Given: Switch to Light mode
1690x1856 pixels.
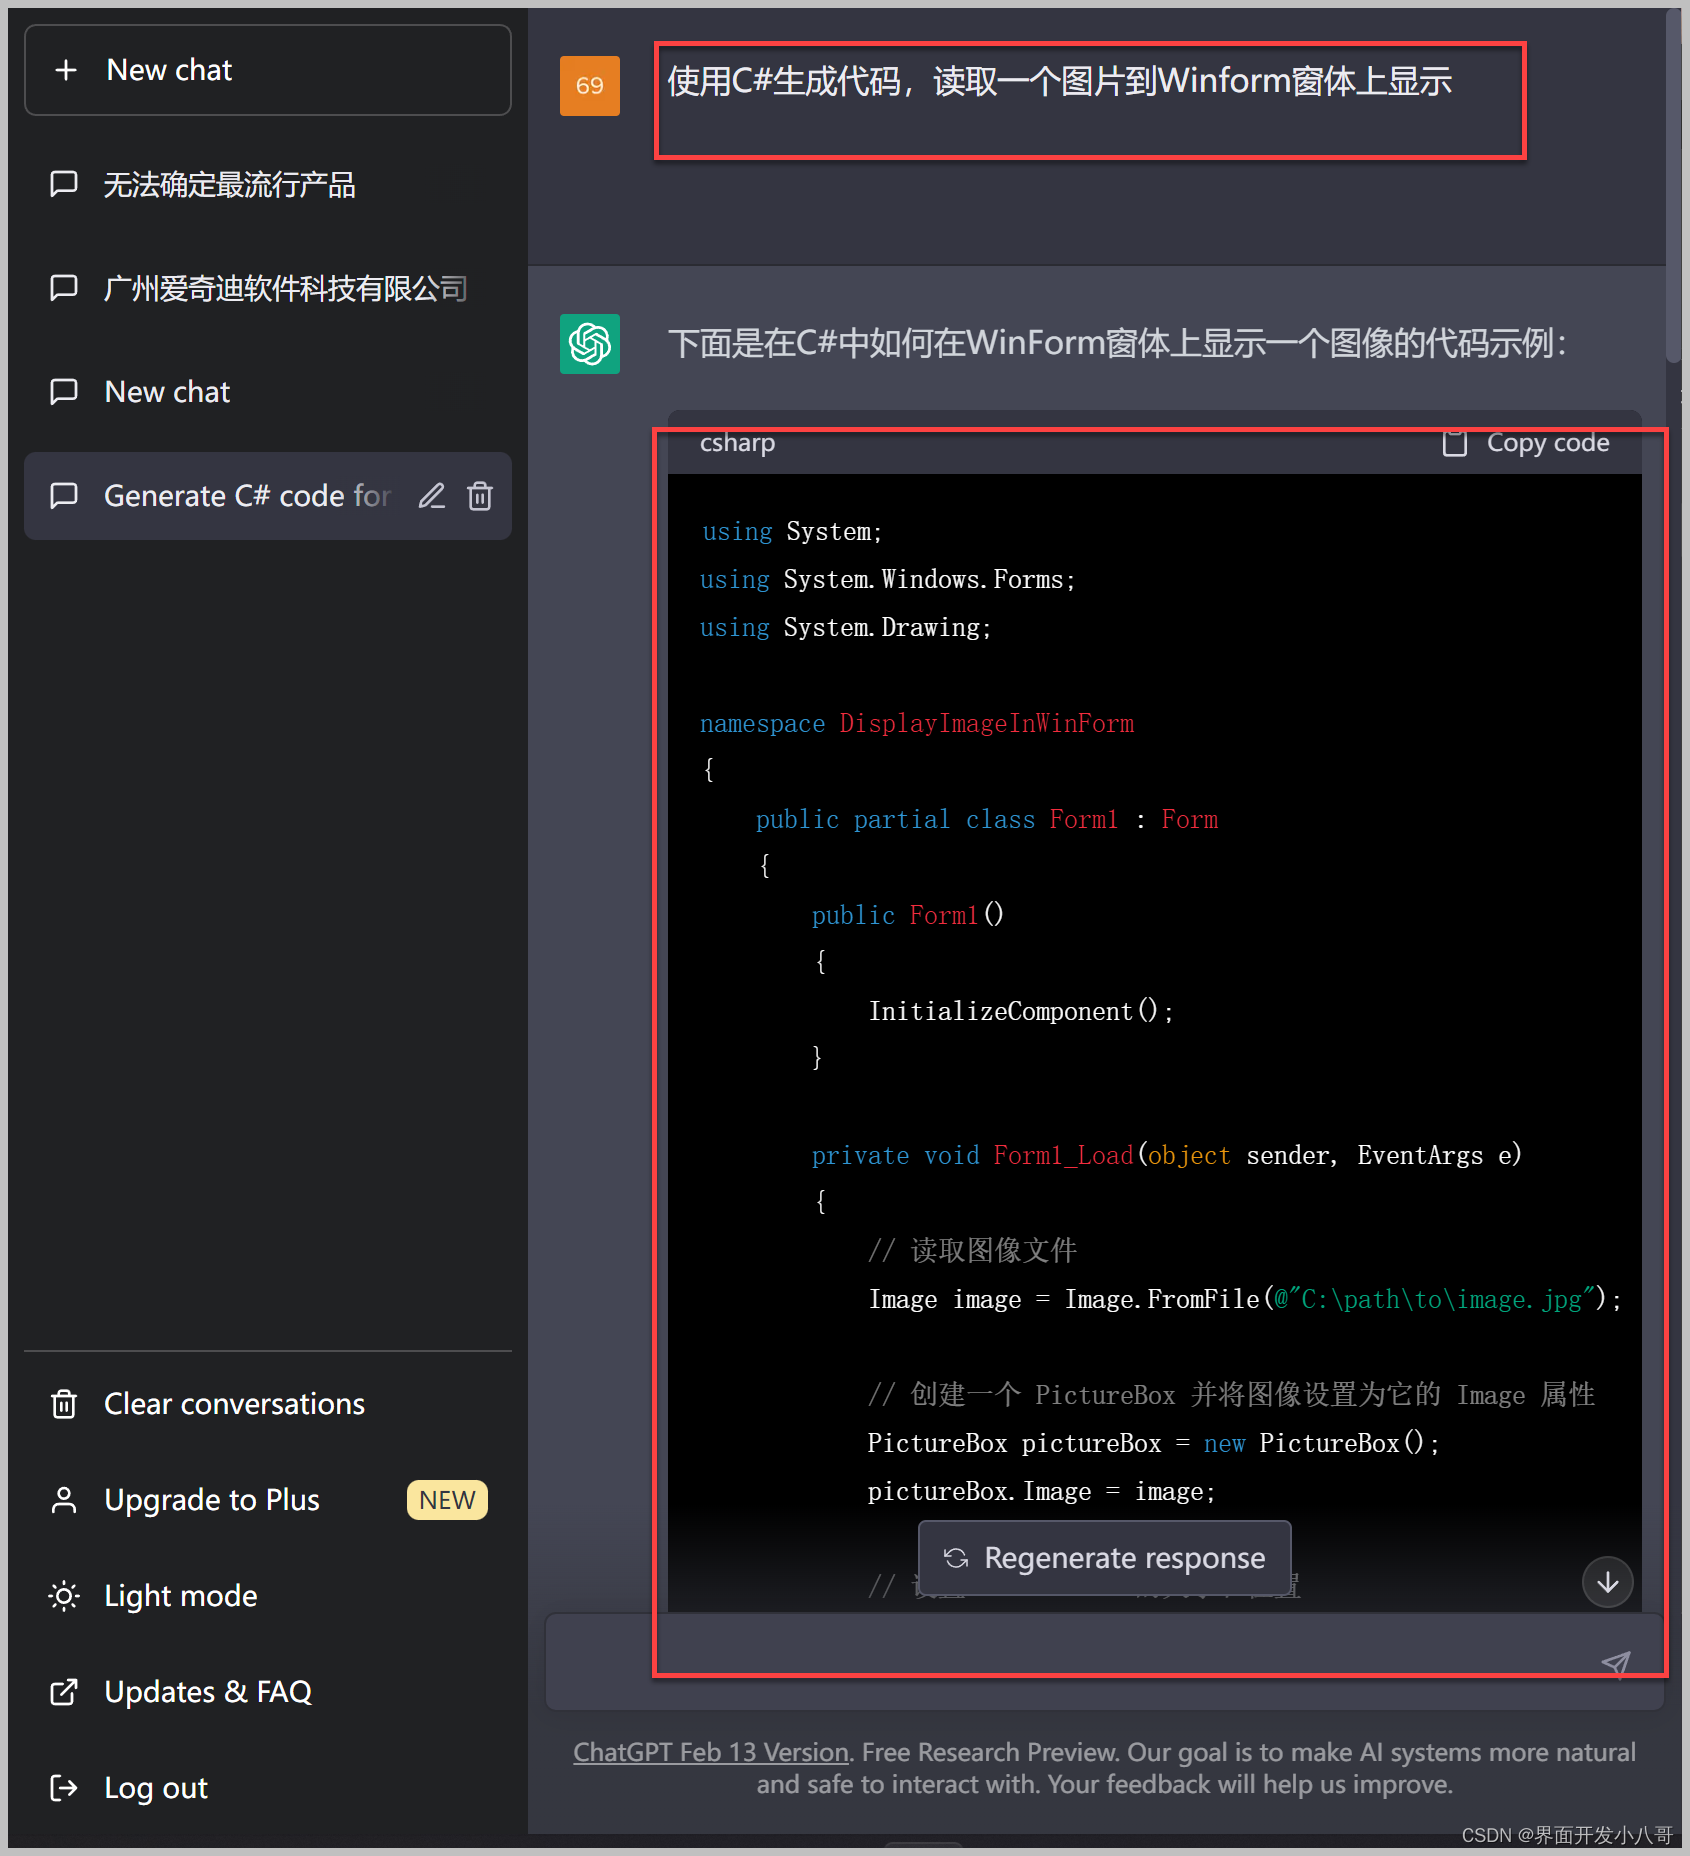Looking at the screenshot, I should (x=180, y=1595).
